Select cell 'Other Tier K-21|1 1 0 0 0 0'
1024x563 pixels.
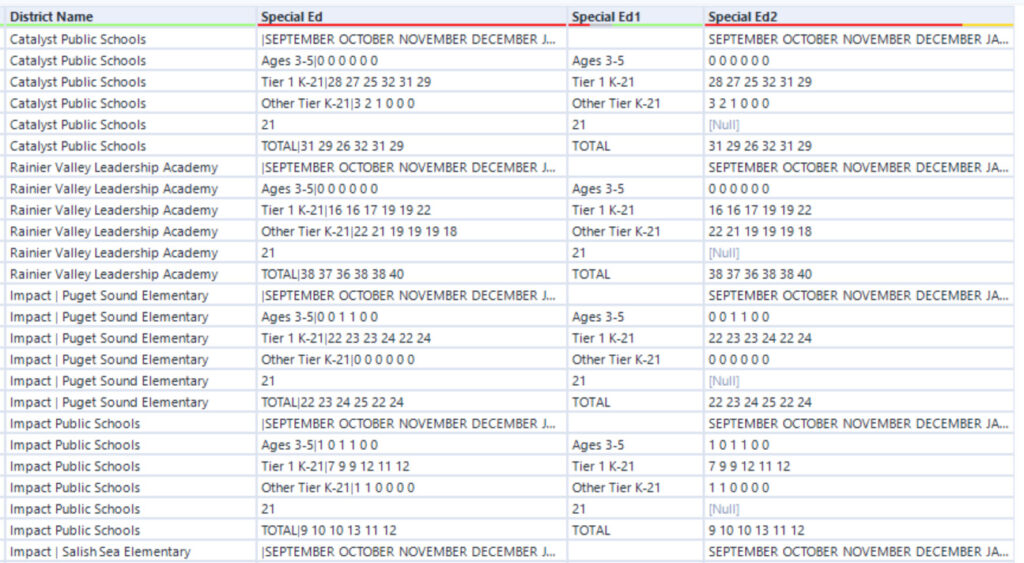411,488
